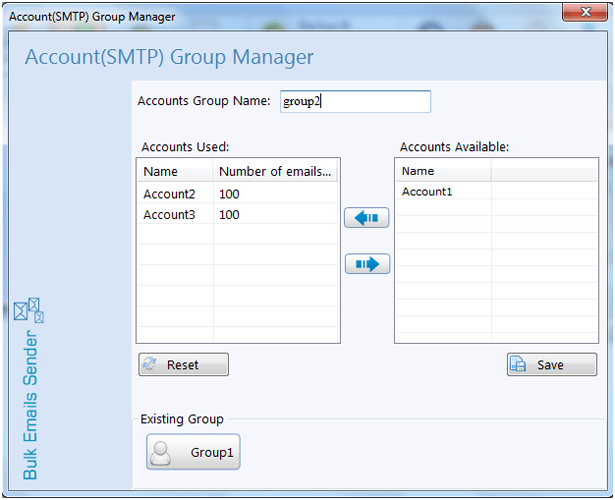Click the Reset button
The height and width of the screenshot is (500, 615).
click(184, 365)
